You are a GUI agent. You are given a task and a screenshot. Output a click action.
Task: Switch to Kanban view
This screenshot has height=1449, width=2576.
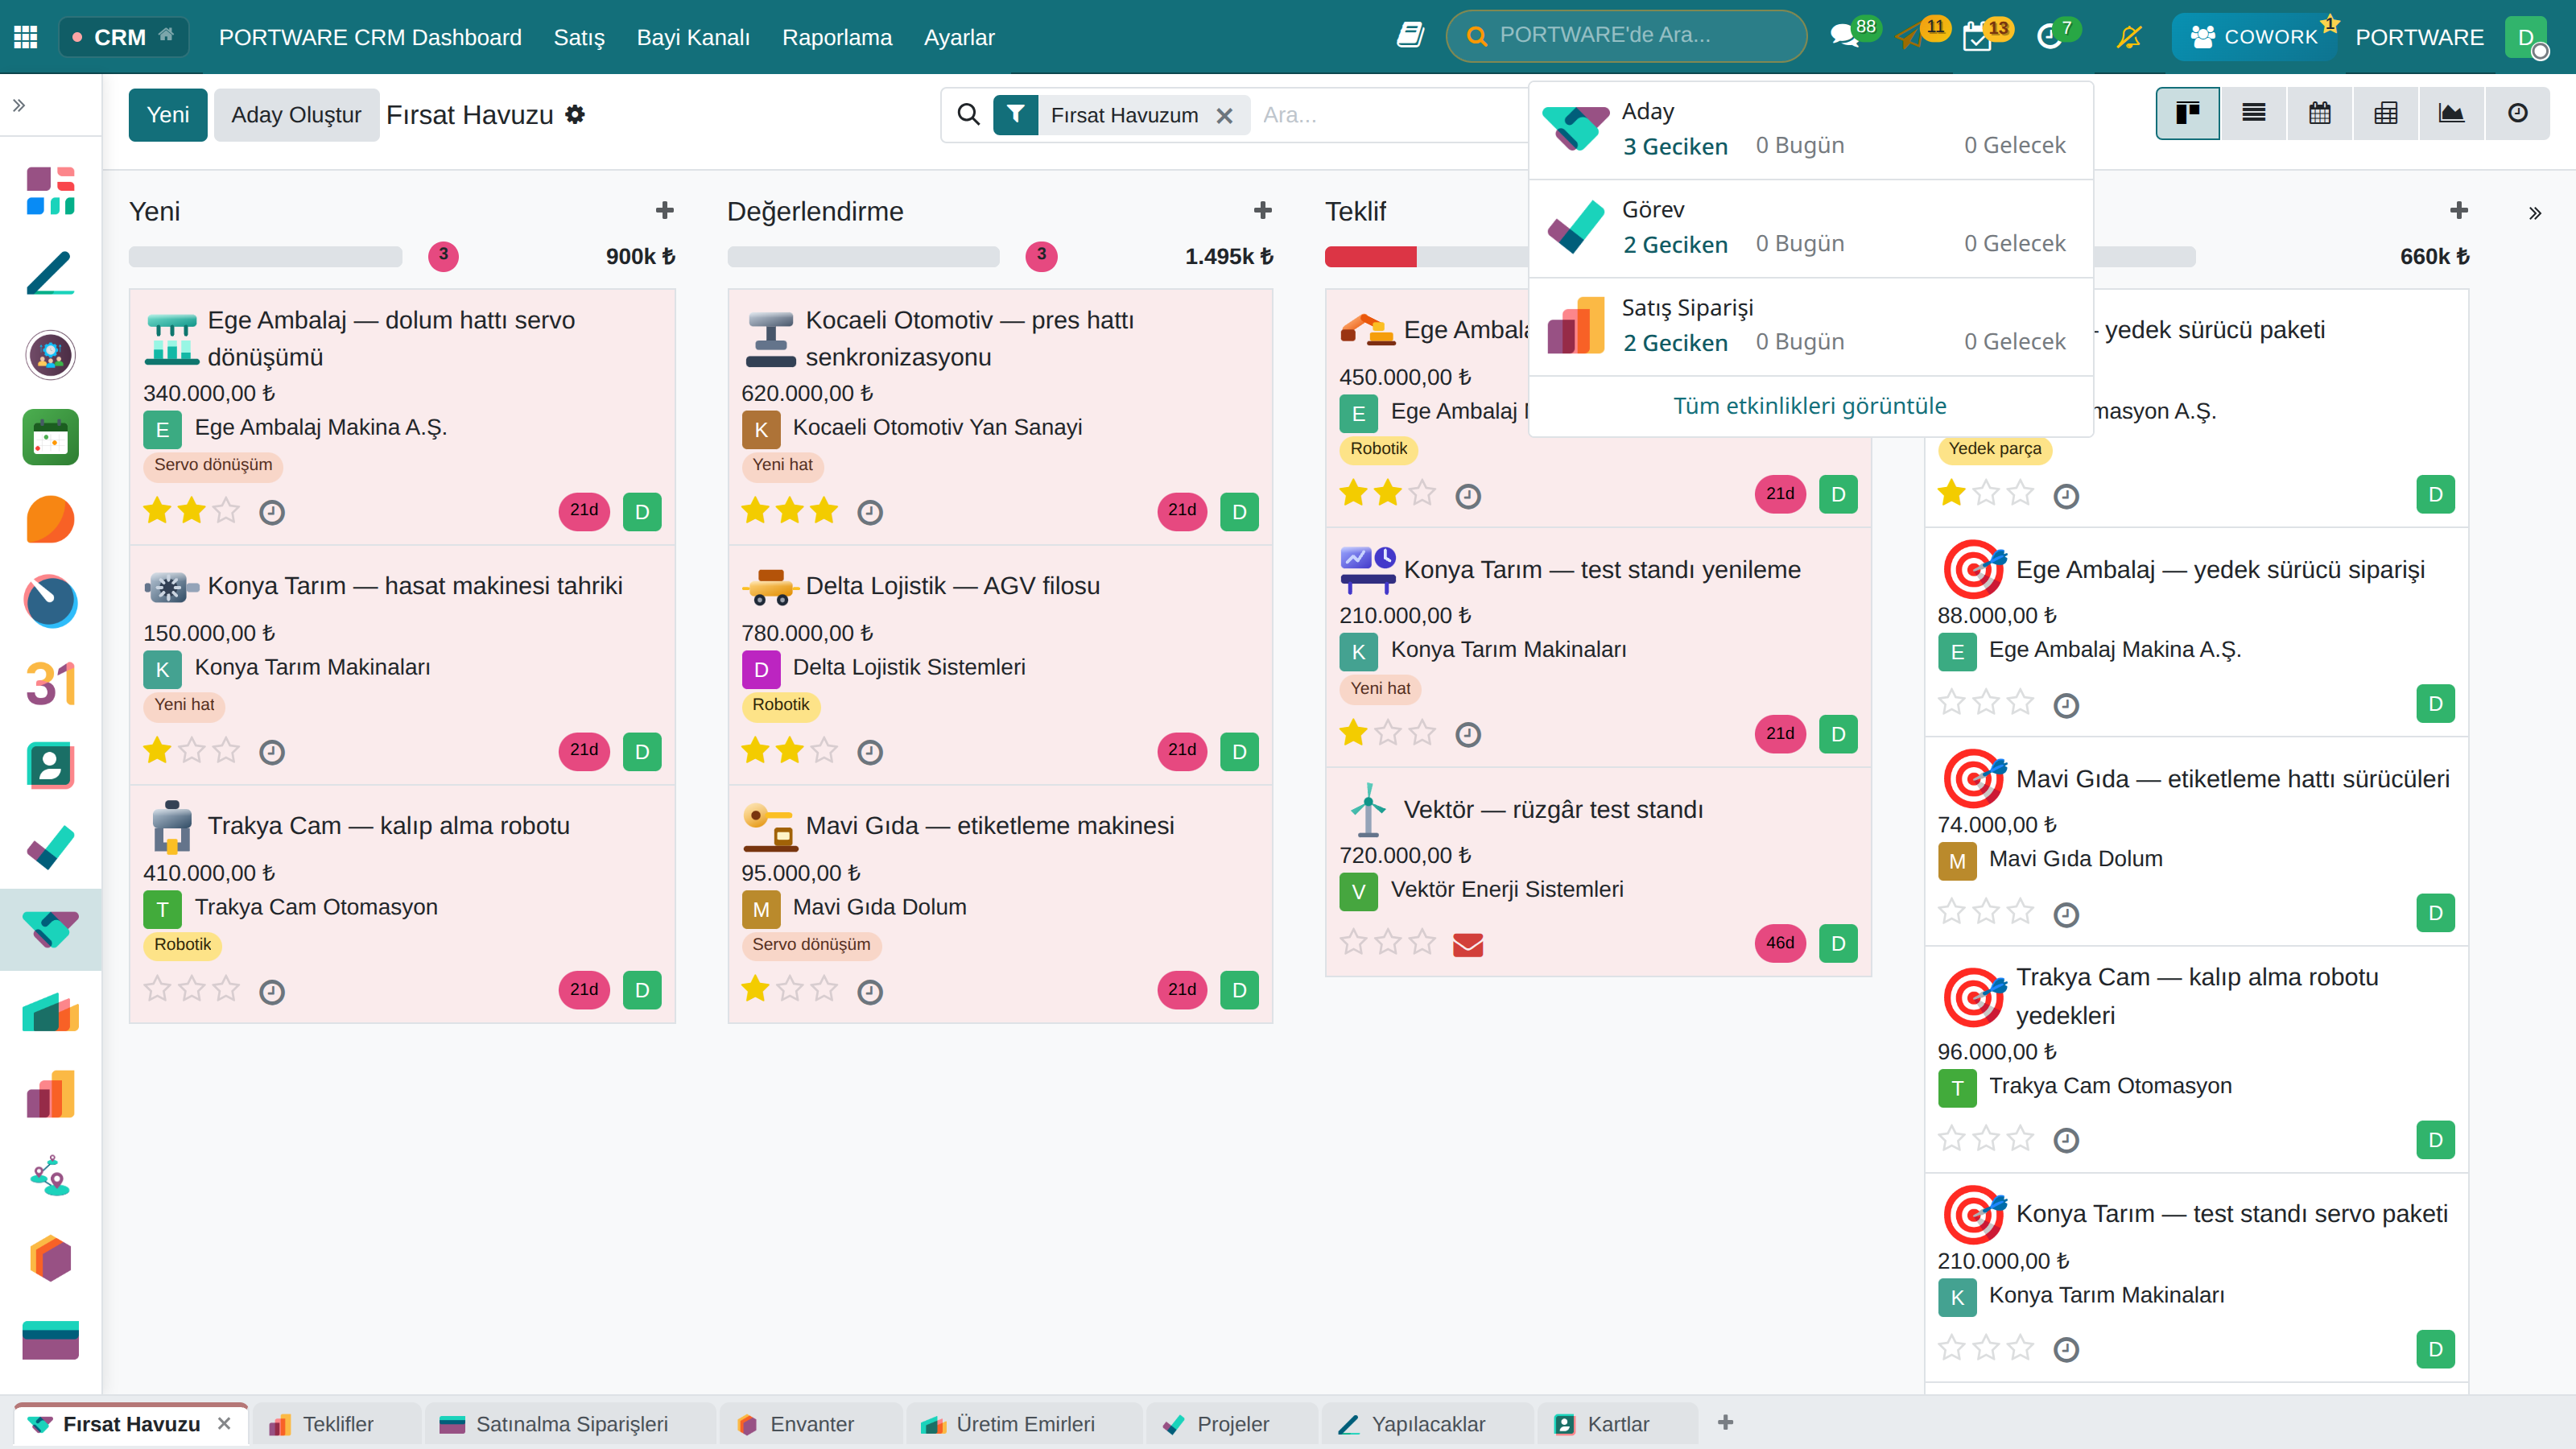click(x=2187, y=113)
